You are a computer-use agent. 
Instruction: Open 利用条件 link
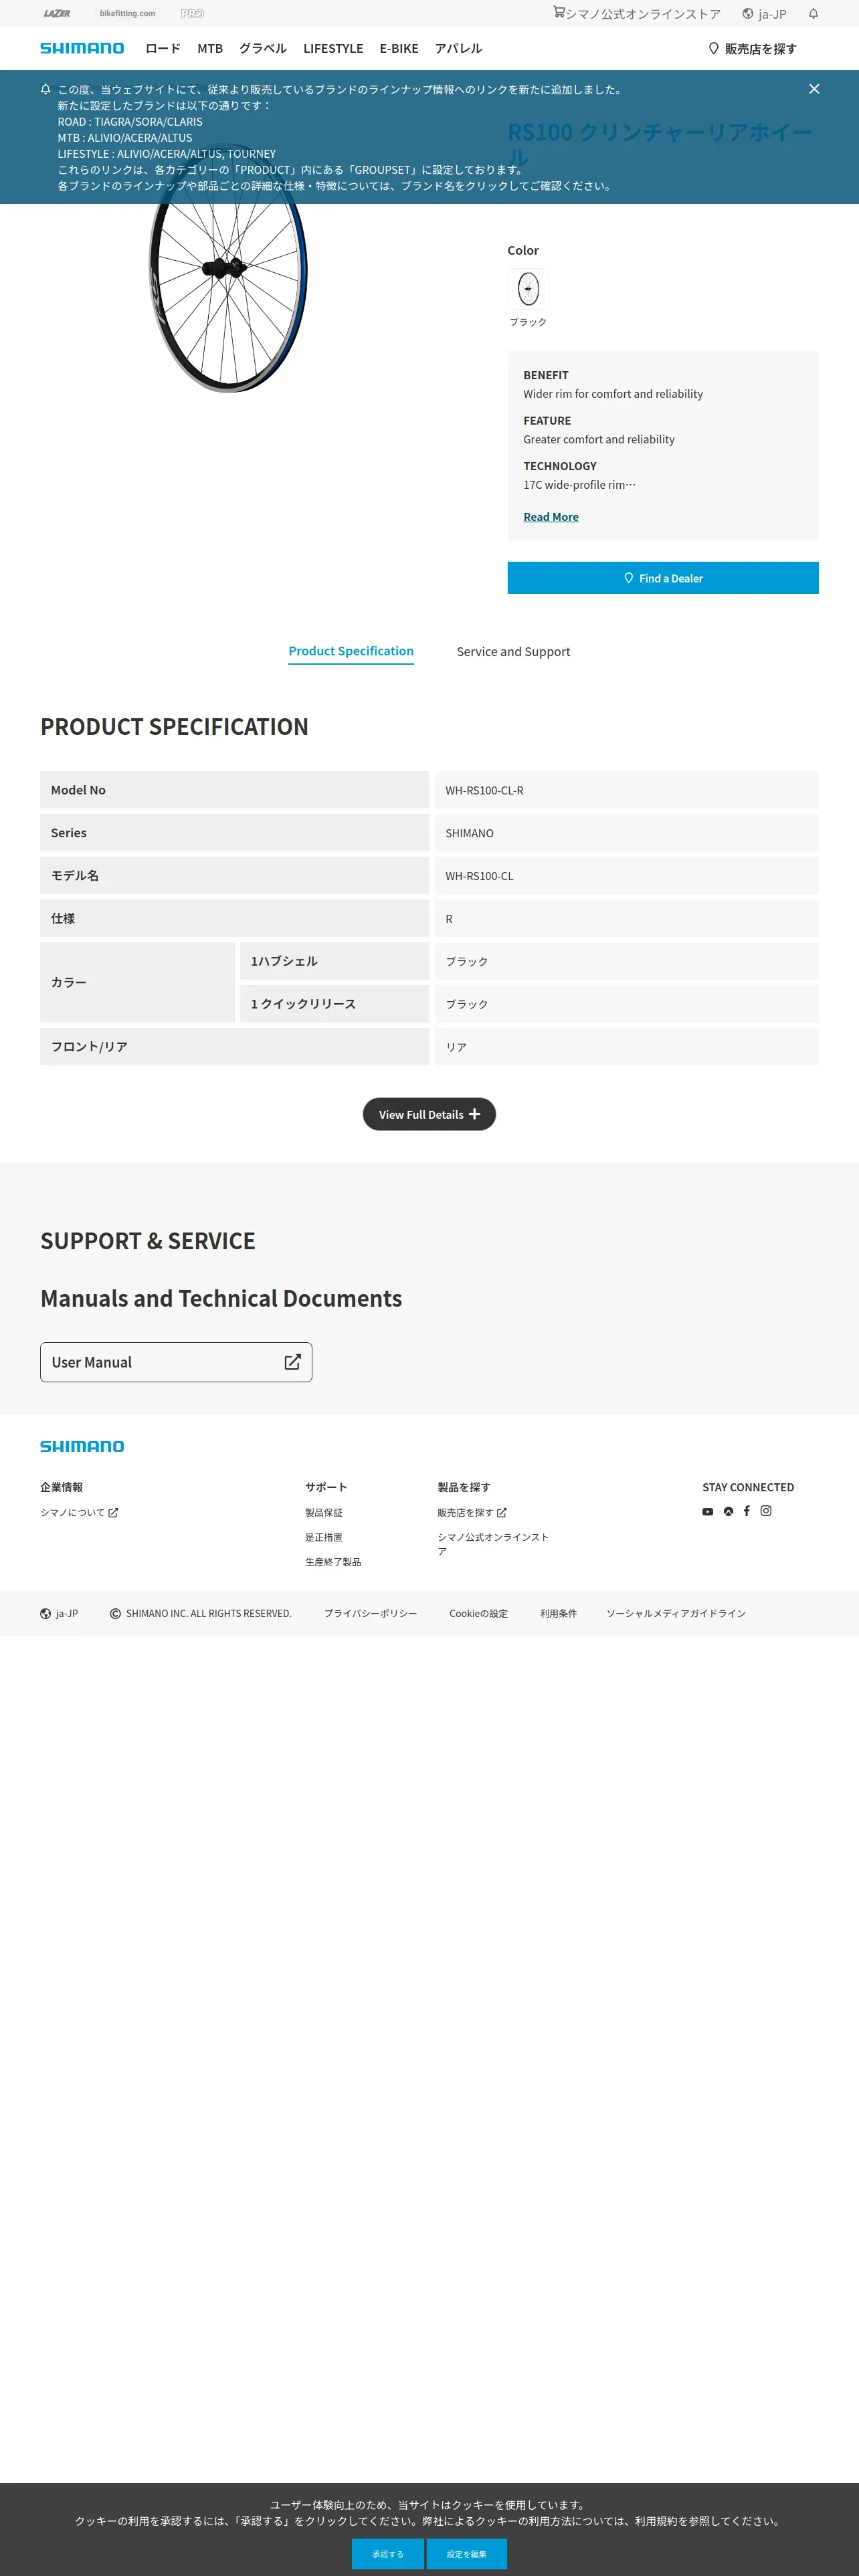pyautogui.click(x=558, y=1613)
